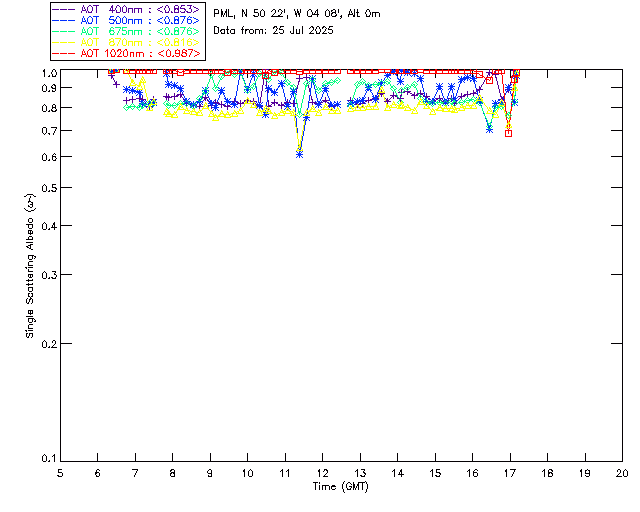Click the y-axis tick label 0.7
This screenshot has width=640, height=512.
point(49,131)
